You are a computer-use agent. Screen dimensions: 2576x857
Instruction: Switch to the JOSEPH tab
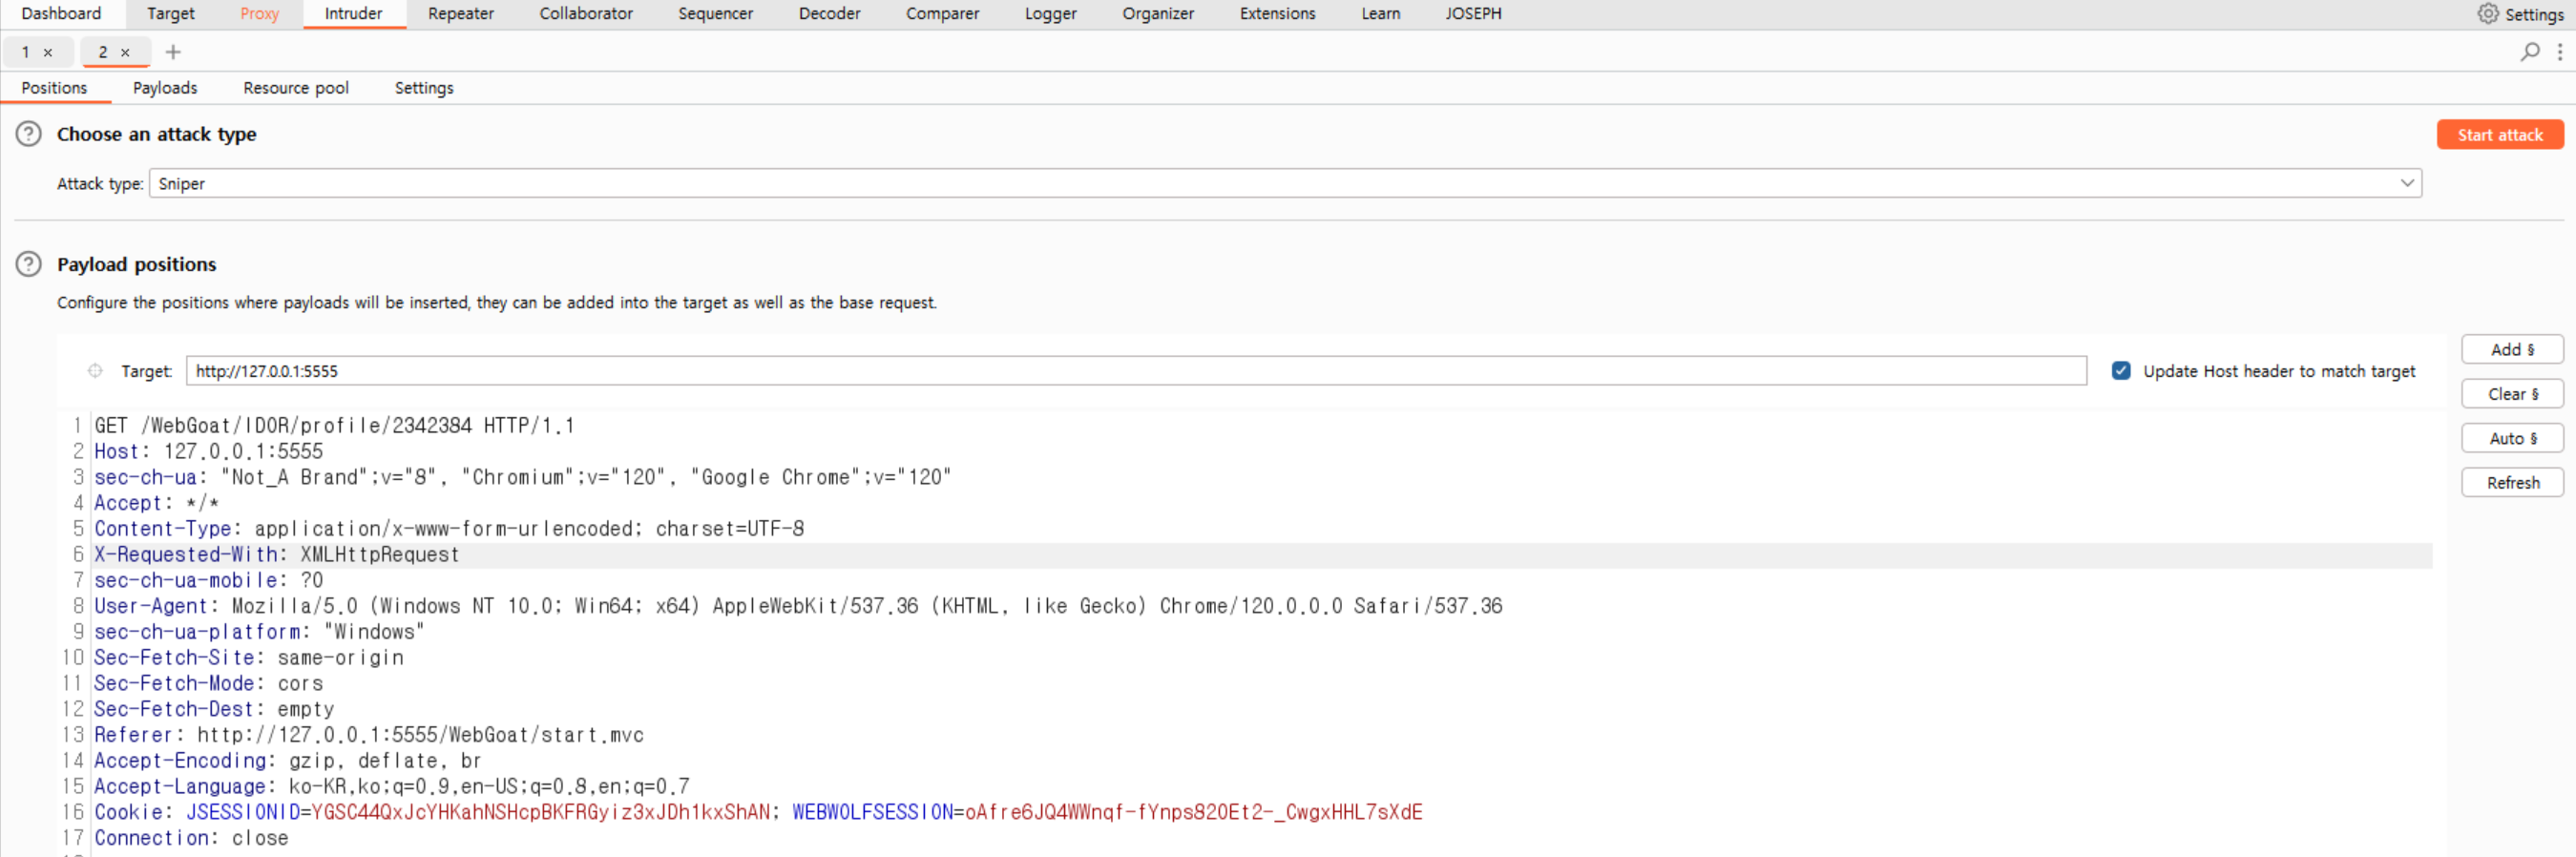click(x=1473, y=14)
